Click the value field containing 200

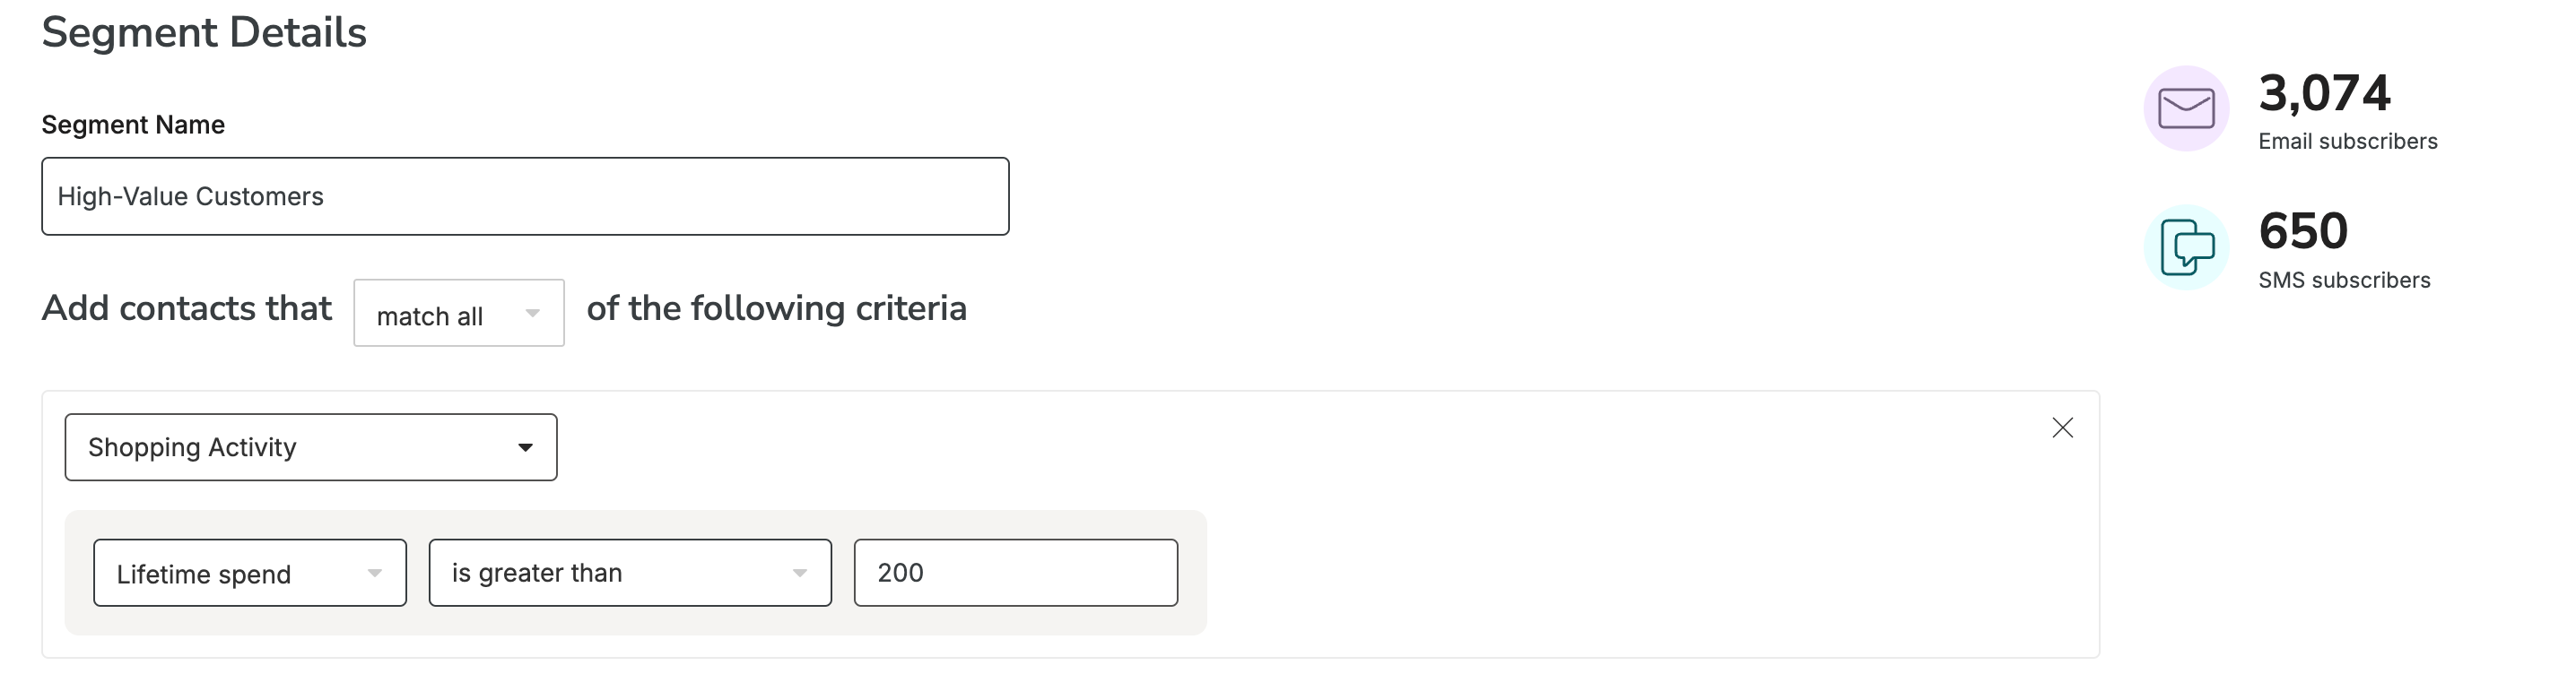(1016, 573)
